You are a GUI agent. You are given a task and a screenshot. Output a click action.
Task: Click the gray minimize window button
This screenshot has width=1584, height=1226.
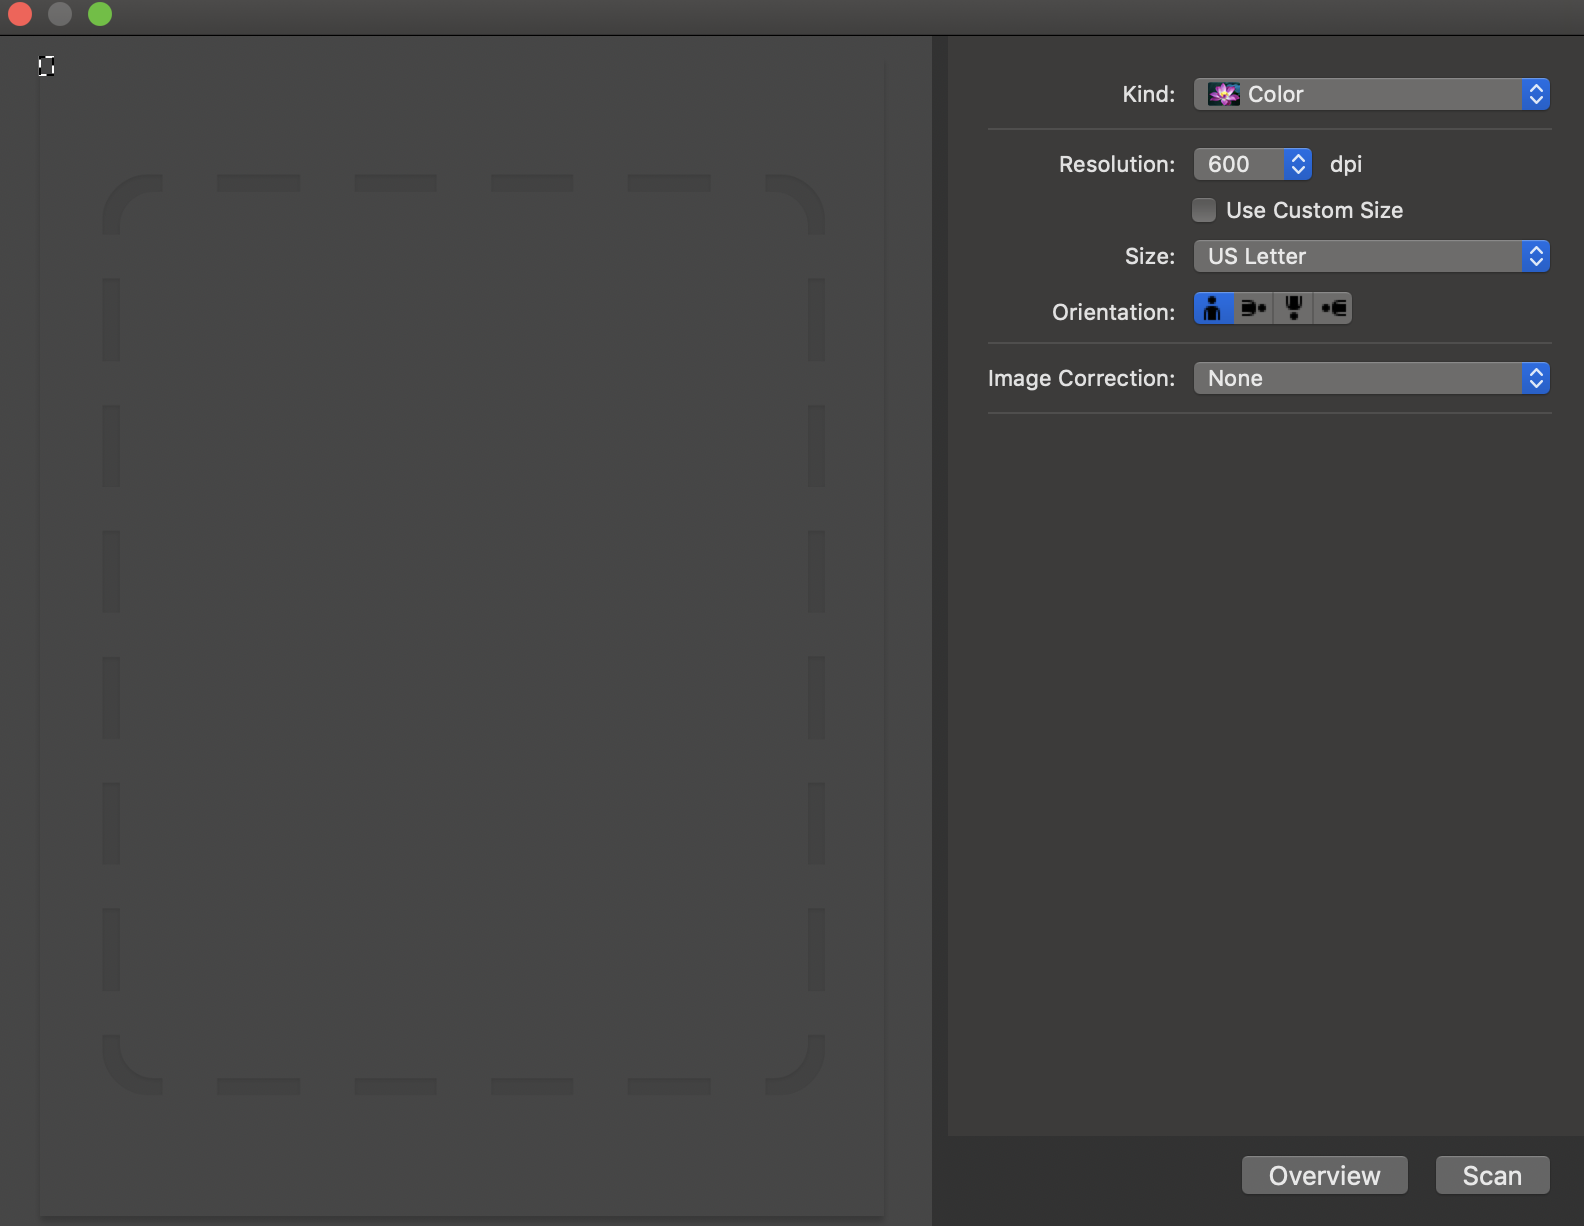(60, 14)
